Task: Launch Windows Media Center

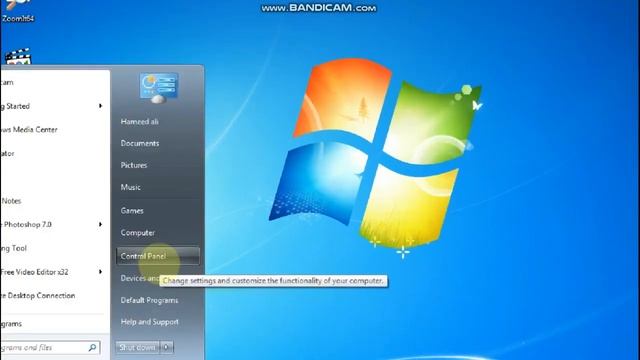Action: point(29,130)
